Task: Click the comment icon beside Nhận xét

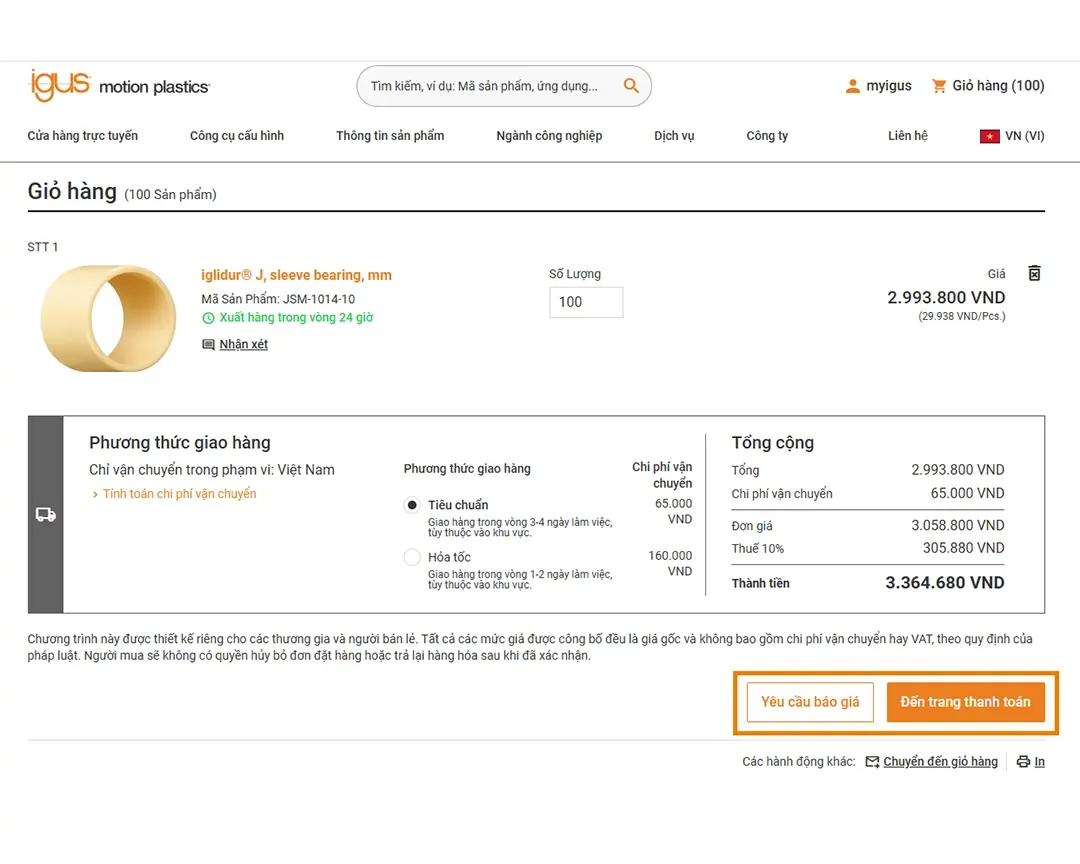Action: (208, 344)
